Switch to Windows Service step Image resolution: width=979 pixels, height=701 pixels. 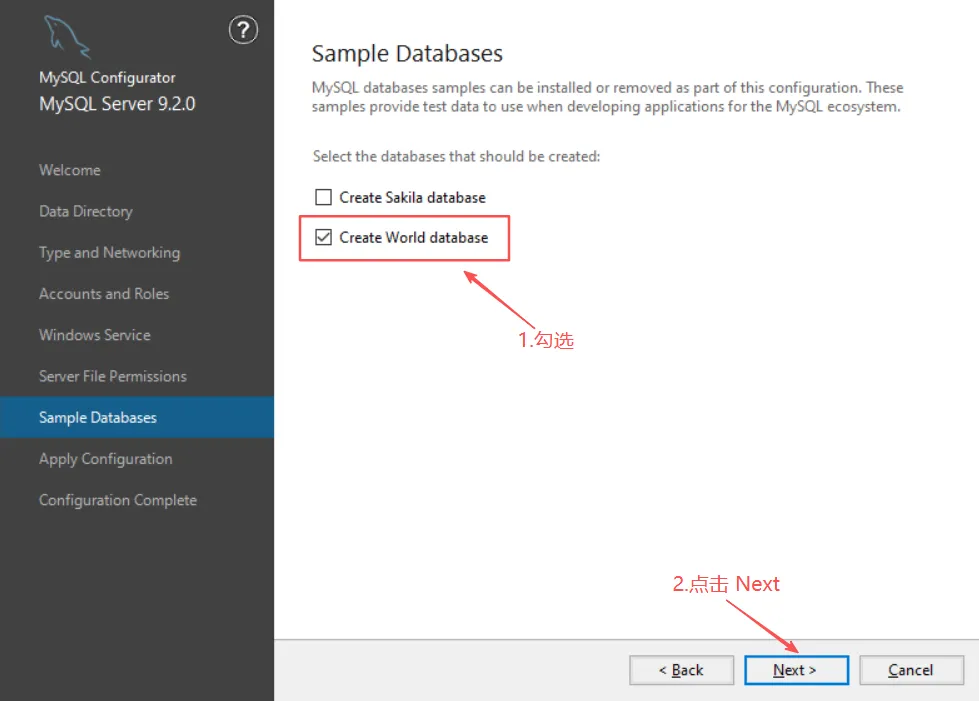pyautogui.click(x=95, y=335)
